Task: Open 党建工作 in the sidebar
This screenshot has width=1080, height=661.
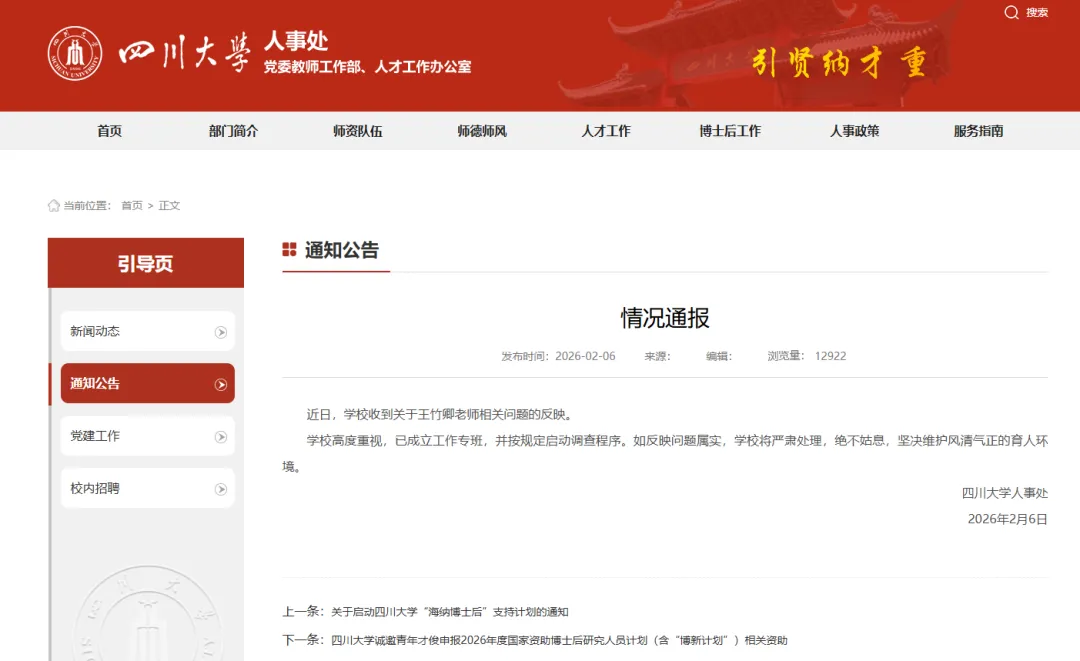Action: [x=147, y=436]
